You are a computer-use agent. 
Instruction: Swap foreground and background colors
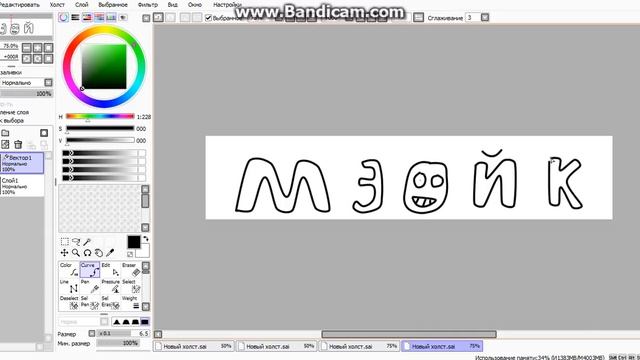[146, 239]
